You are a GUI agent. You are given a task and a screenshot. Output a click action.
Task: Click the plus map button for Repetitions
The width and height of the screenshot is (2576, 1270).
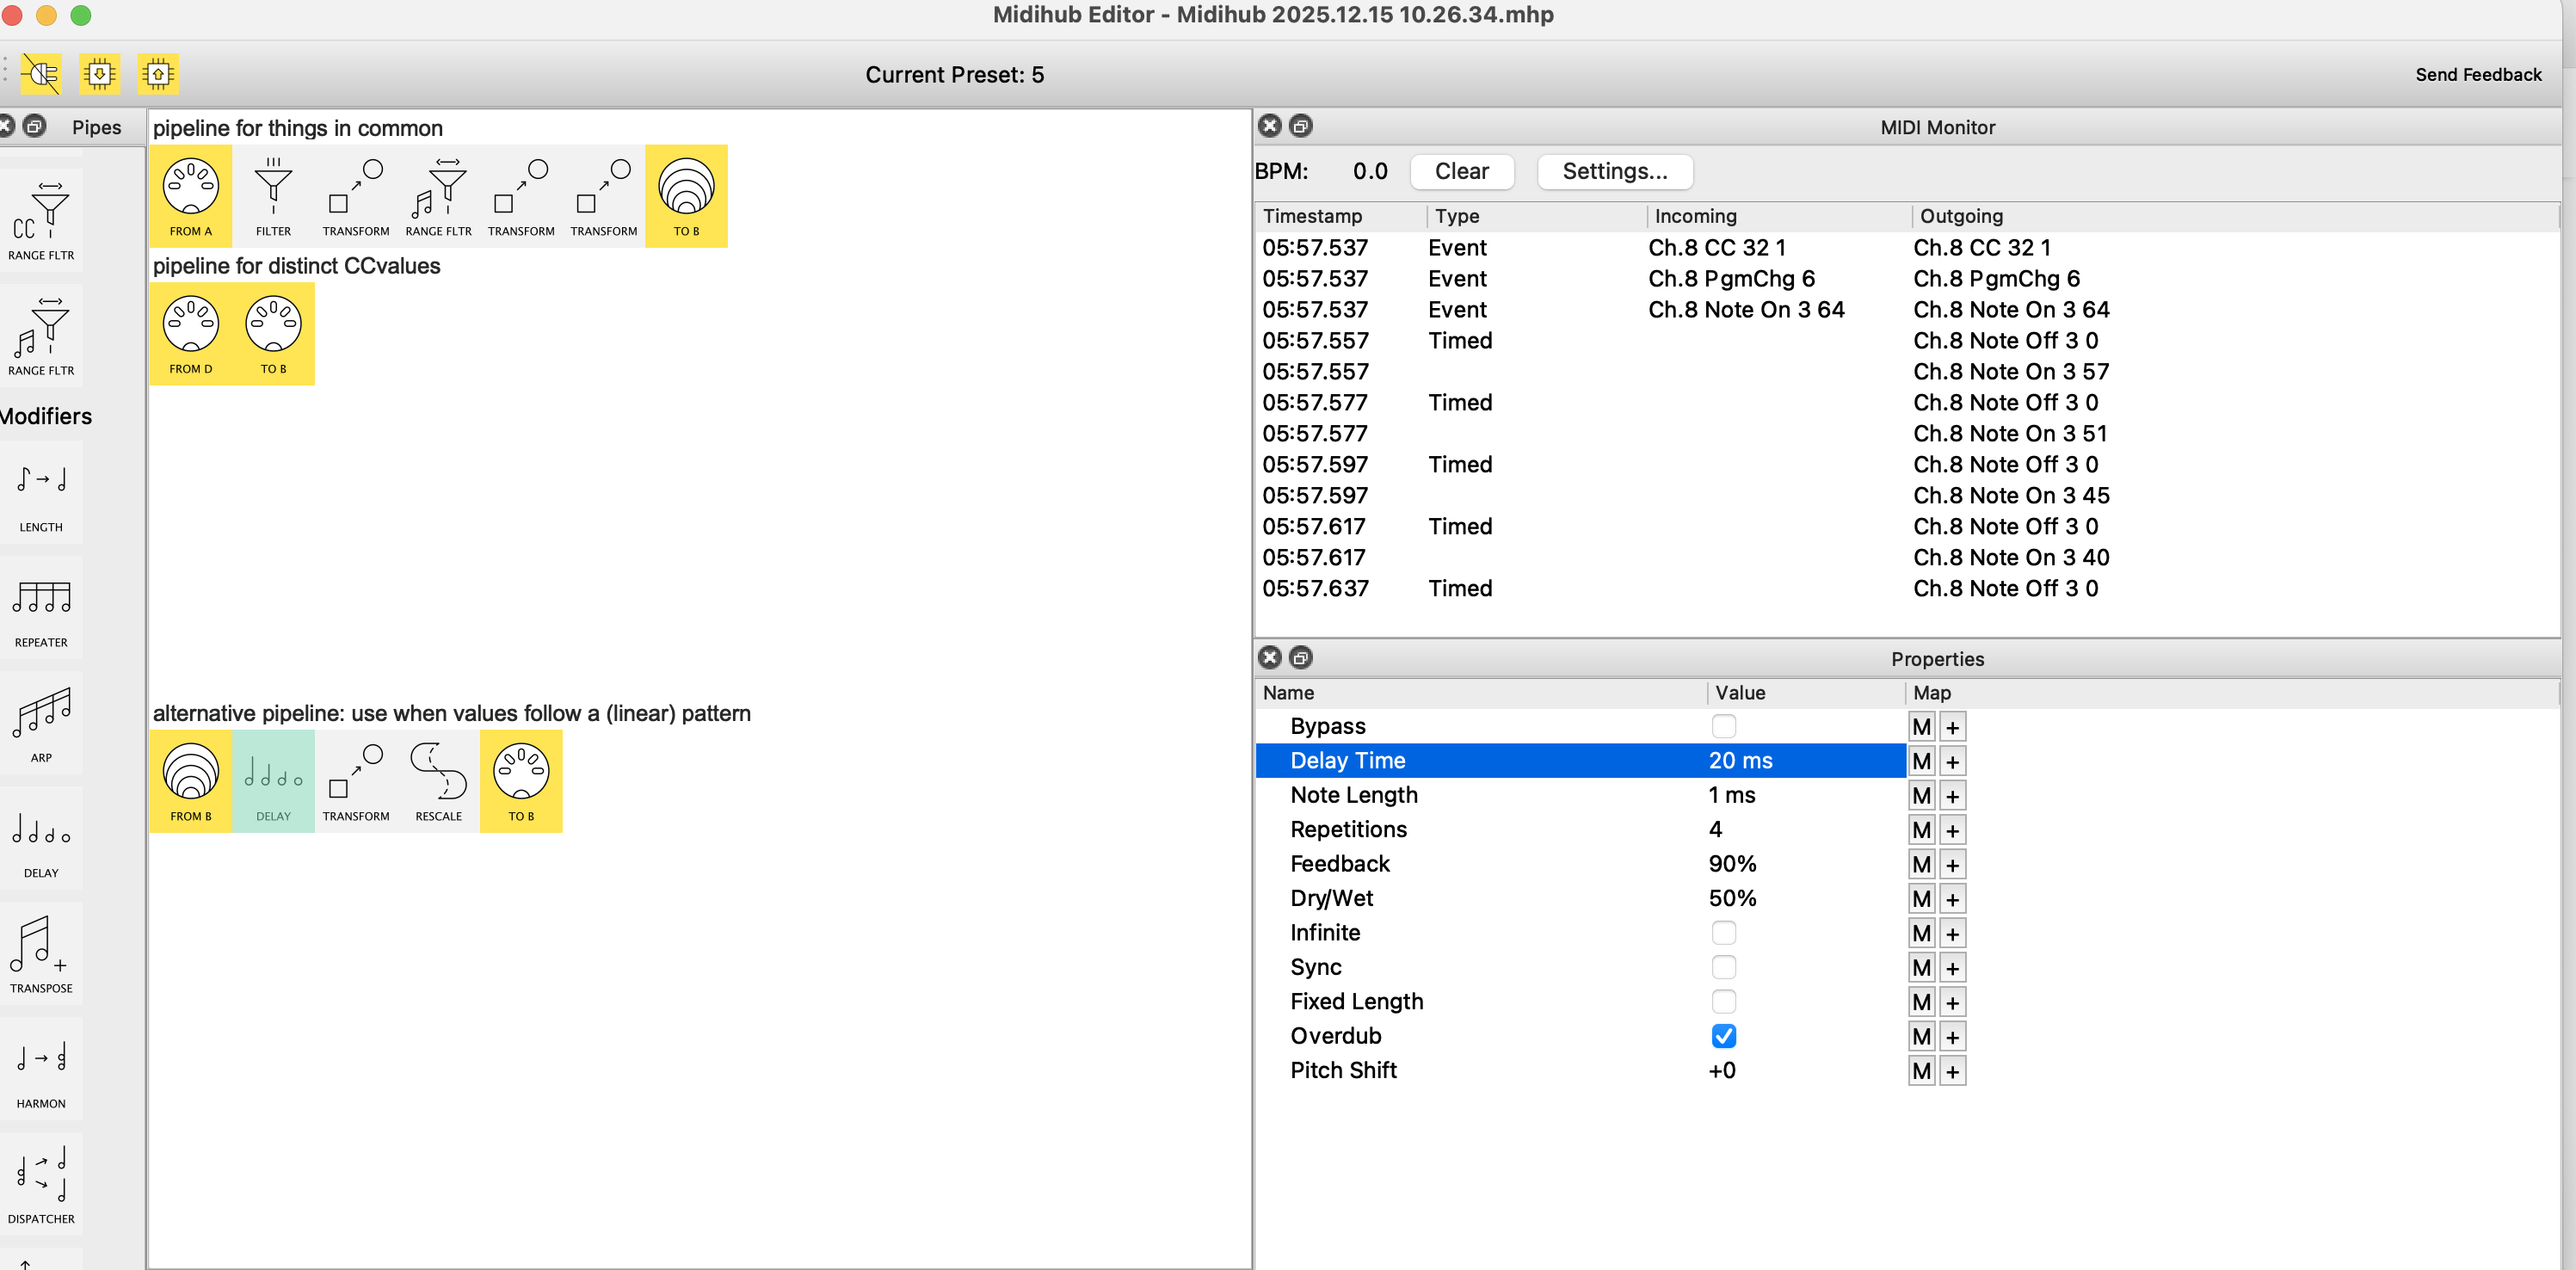[1952, 830]
